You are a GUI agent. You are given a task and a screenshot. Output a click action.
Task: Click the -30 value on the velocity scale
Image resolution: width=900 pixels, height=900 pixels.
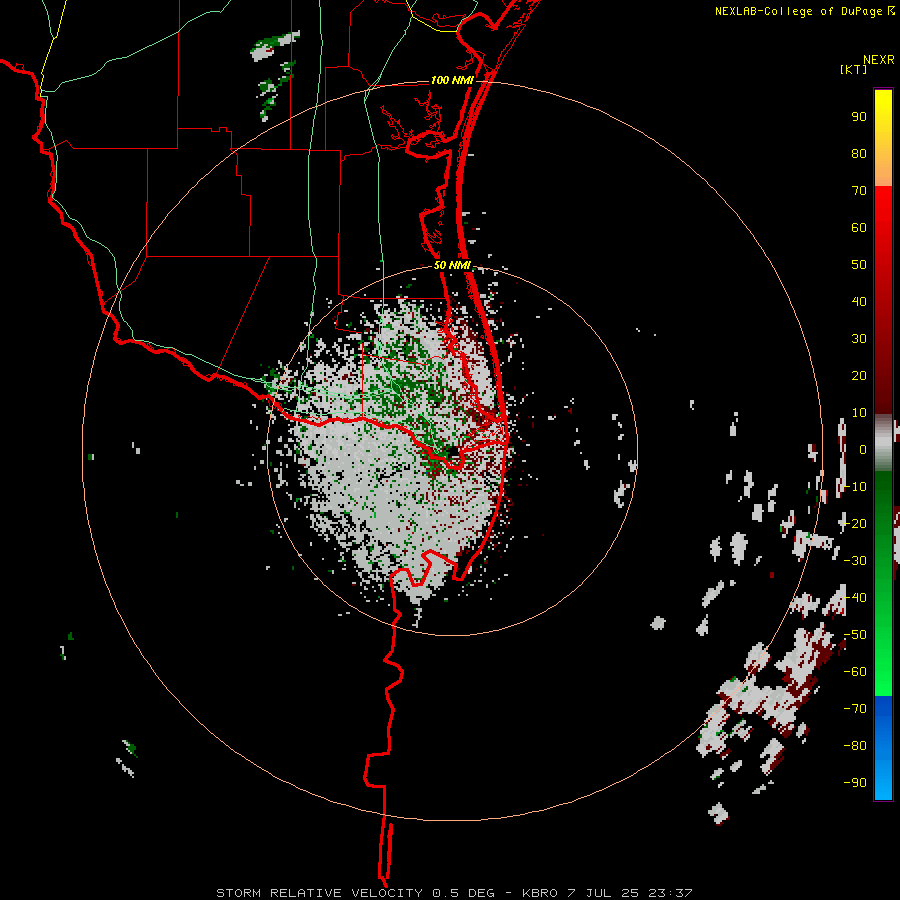point(855,561)
